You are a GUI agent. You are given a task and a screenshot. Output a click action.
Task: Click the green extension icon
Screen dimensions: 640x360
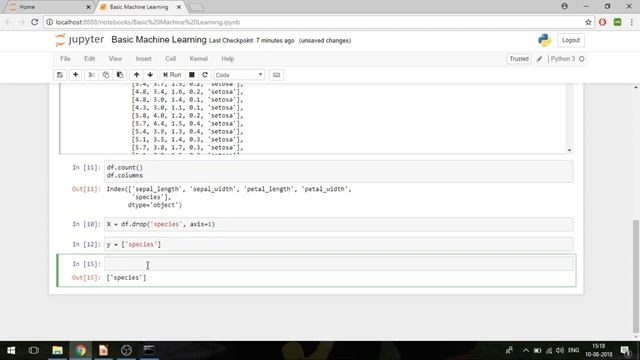[x=617, y=22]
